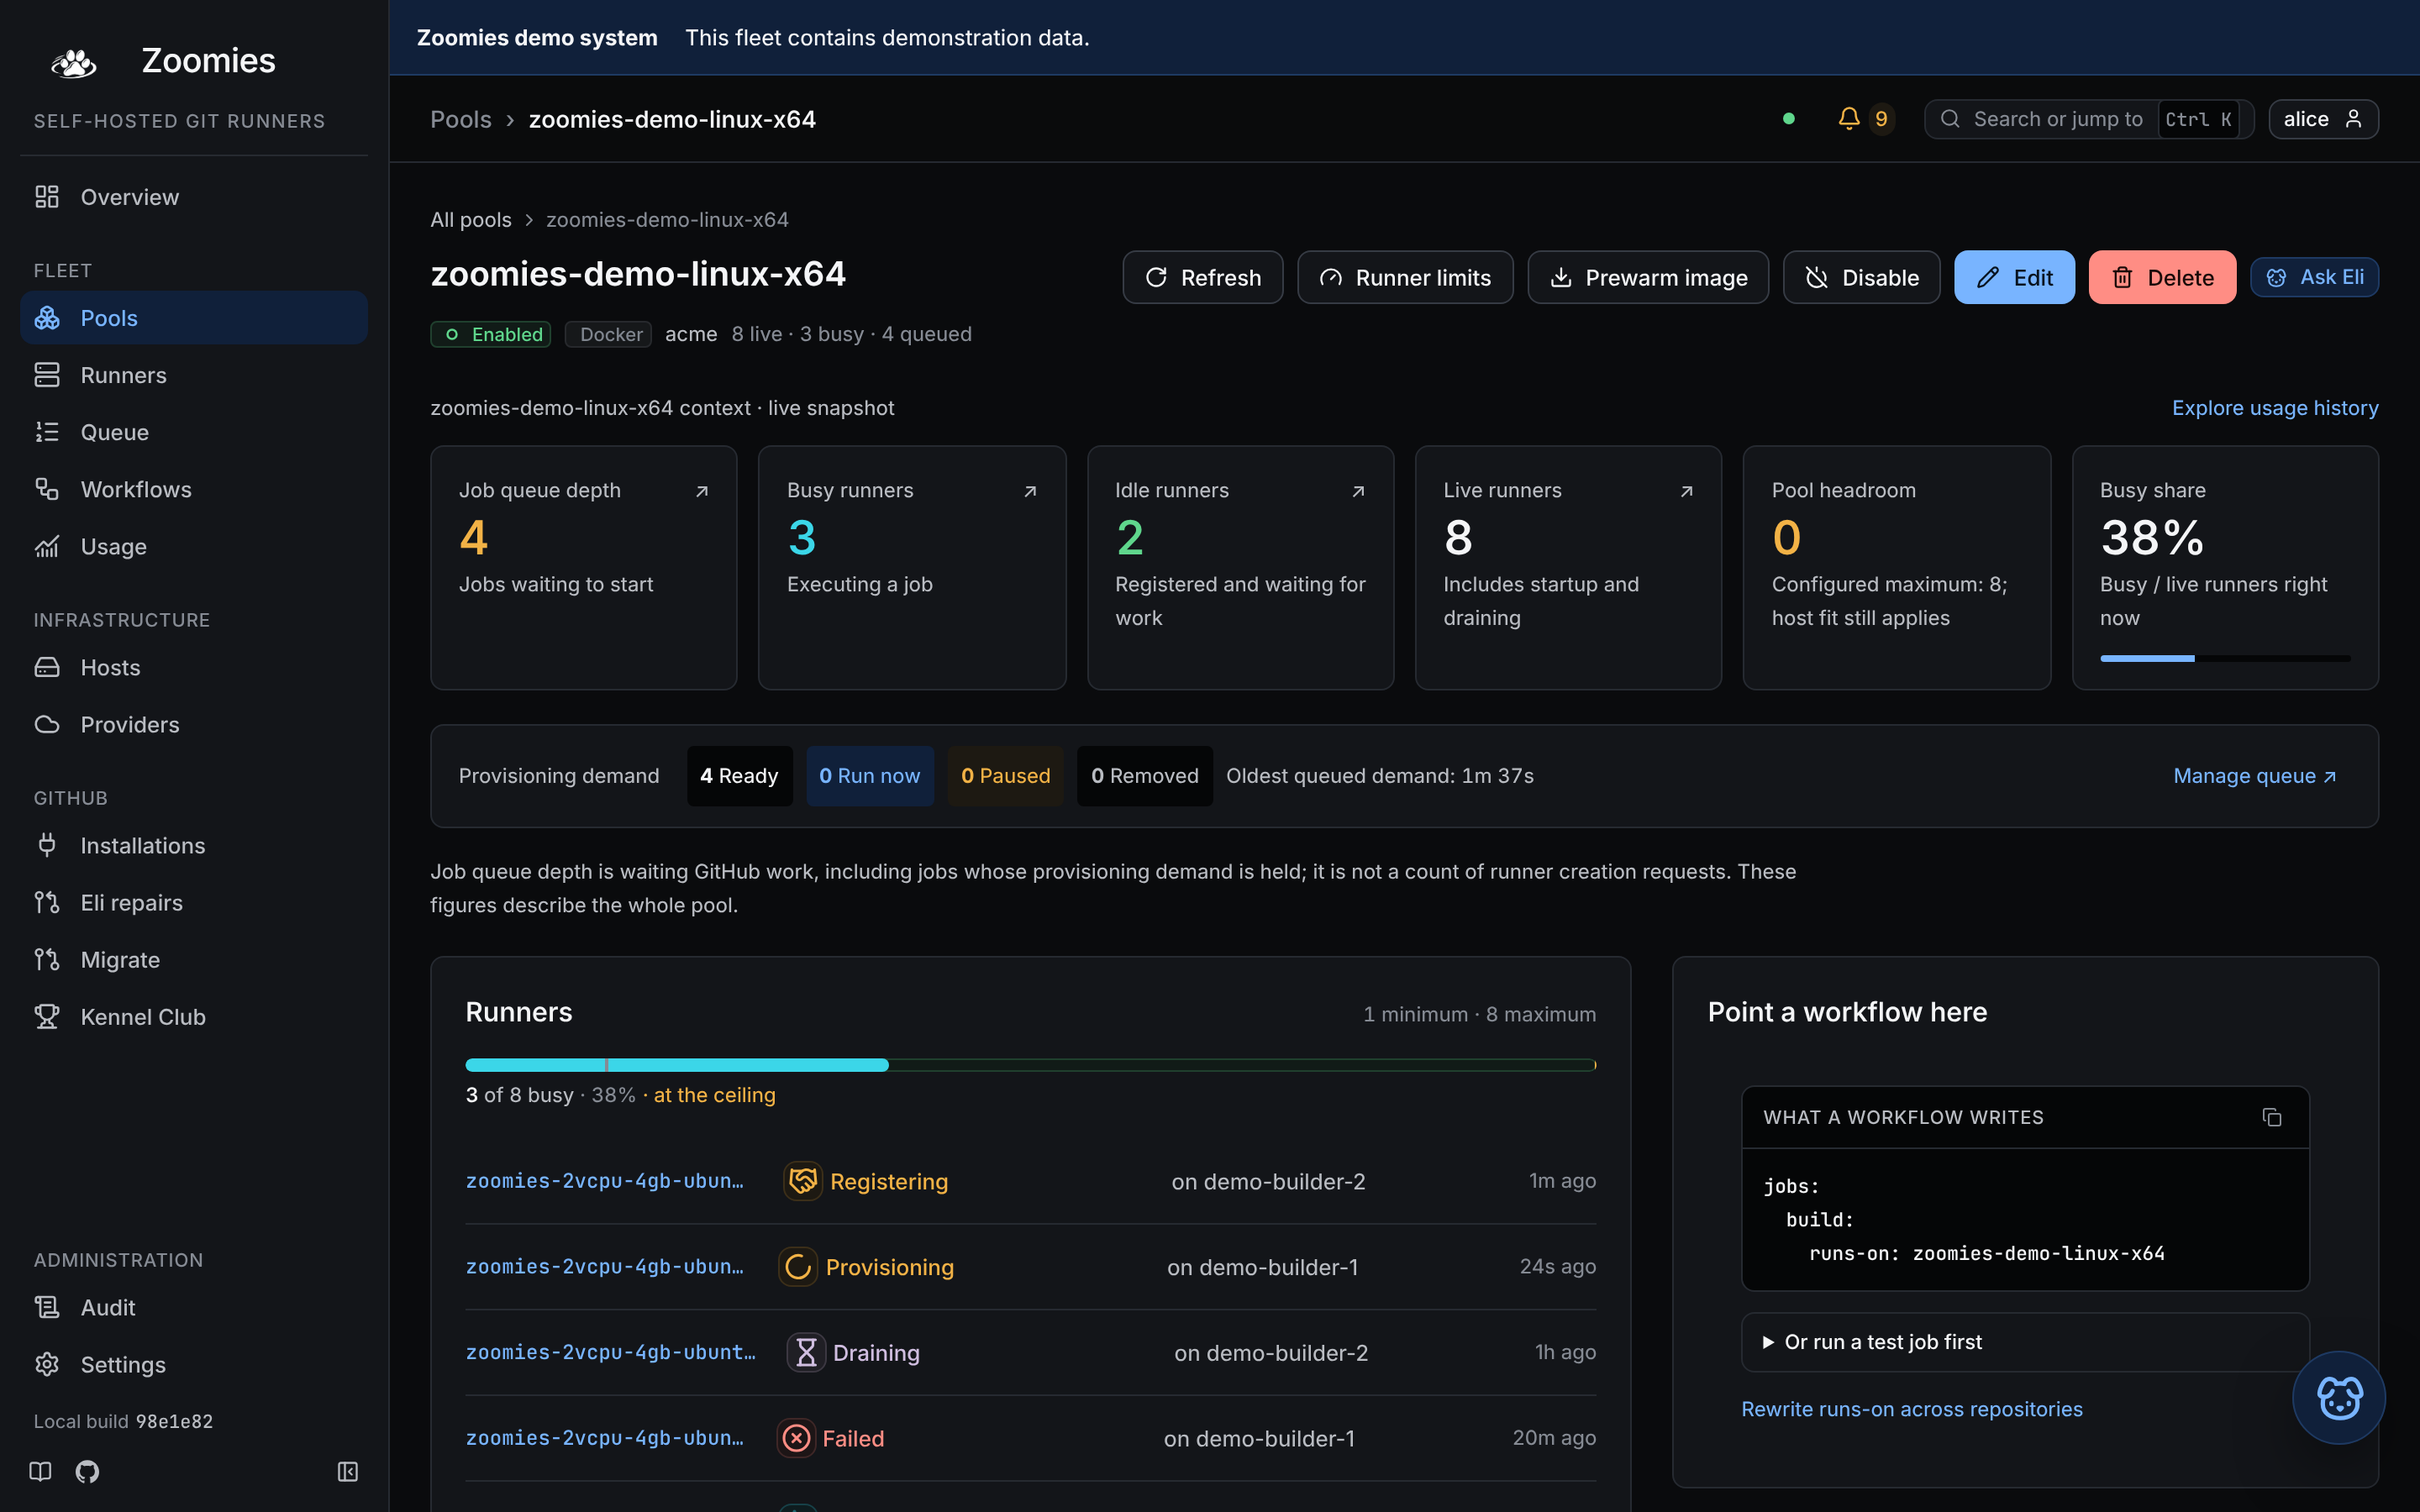This screenshot has width=2420, height=1512.
Task: Disable the pool with the Disable button
Action: coord(1861,277)
